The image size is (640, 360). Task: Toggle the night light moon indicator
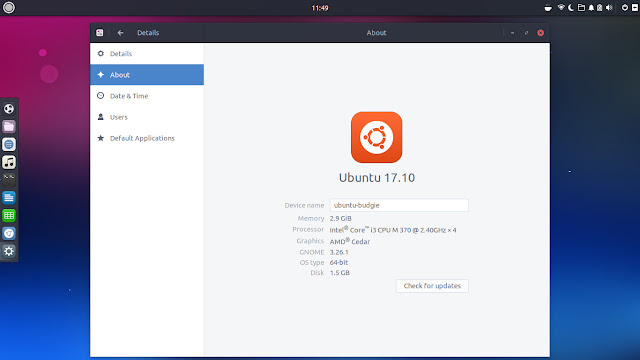click(571, 8)
